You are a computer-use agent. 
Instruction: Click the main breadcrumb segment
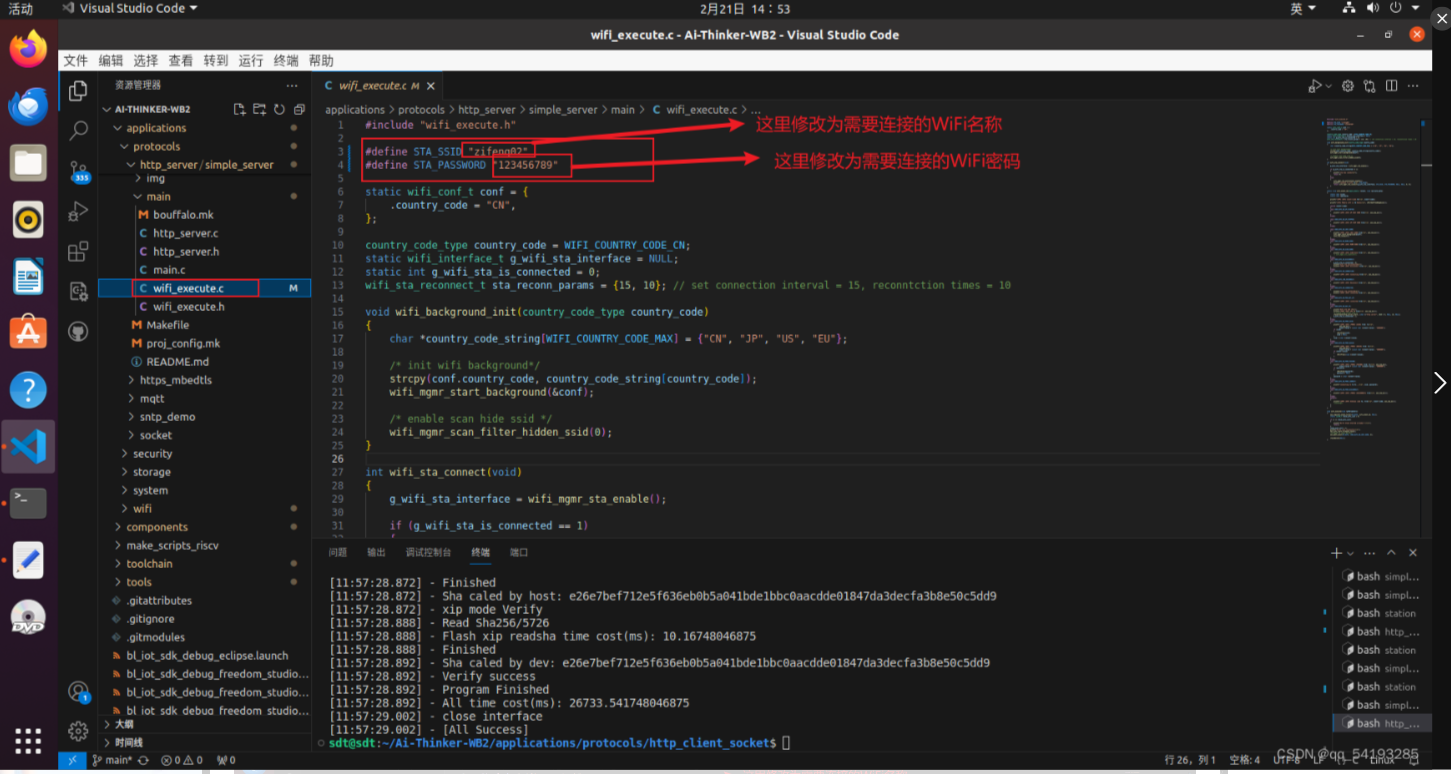(623, 110)
